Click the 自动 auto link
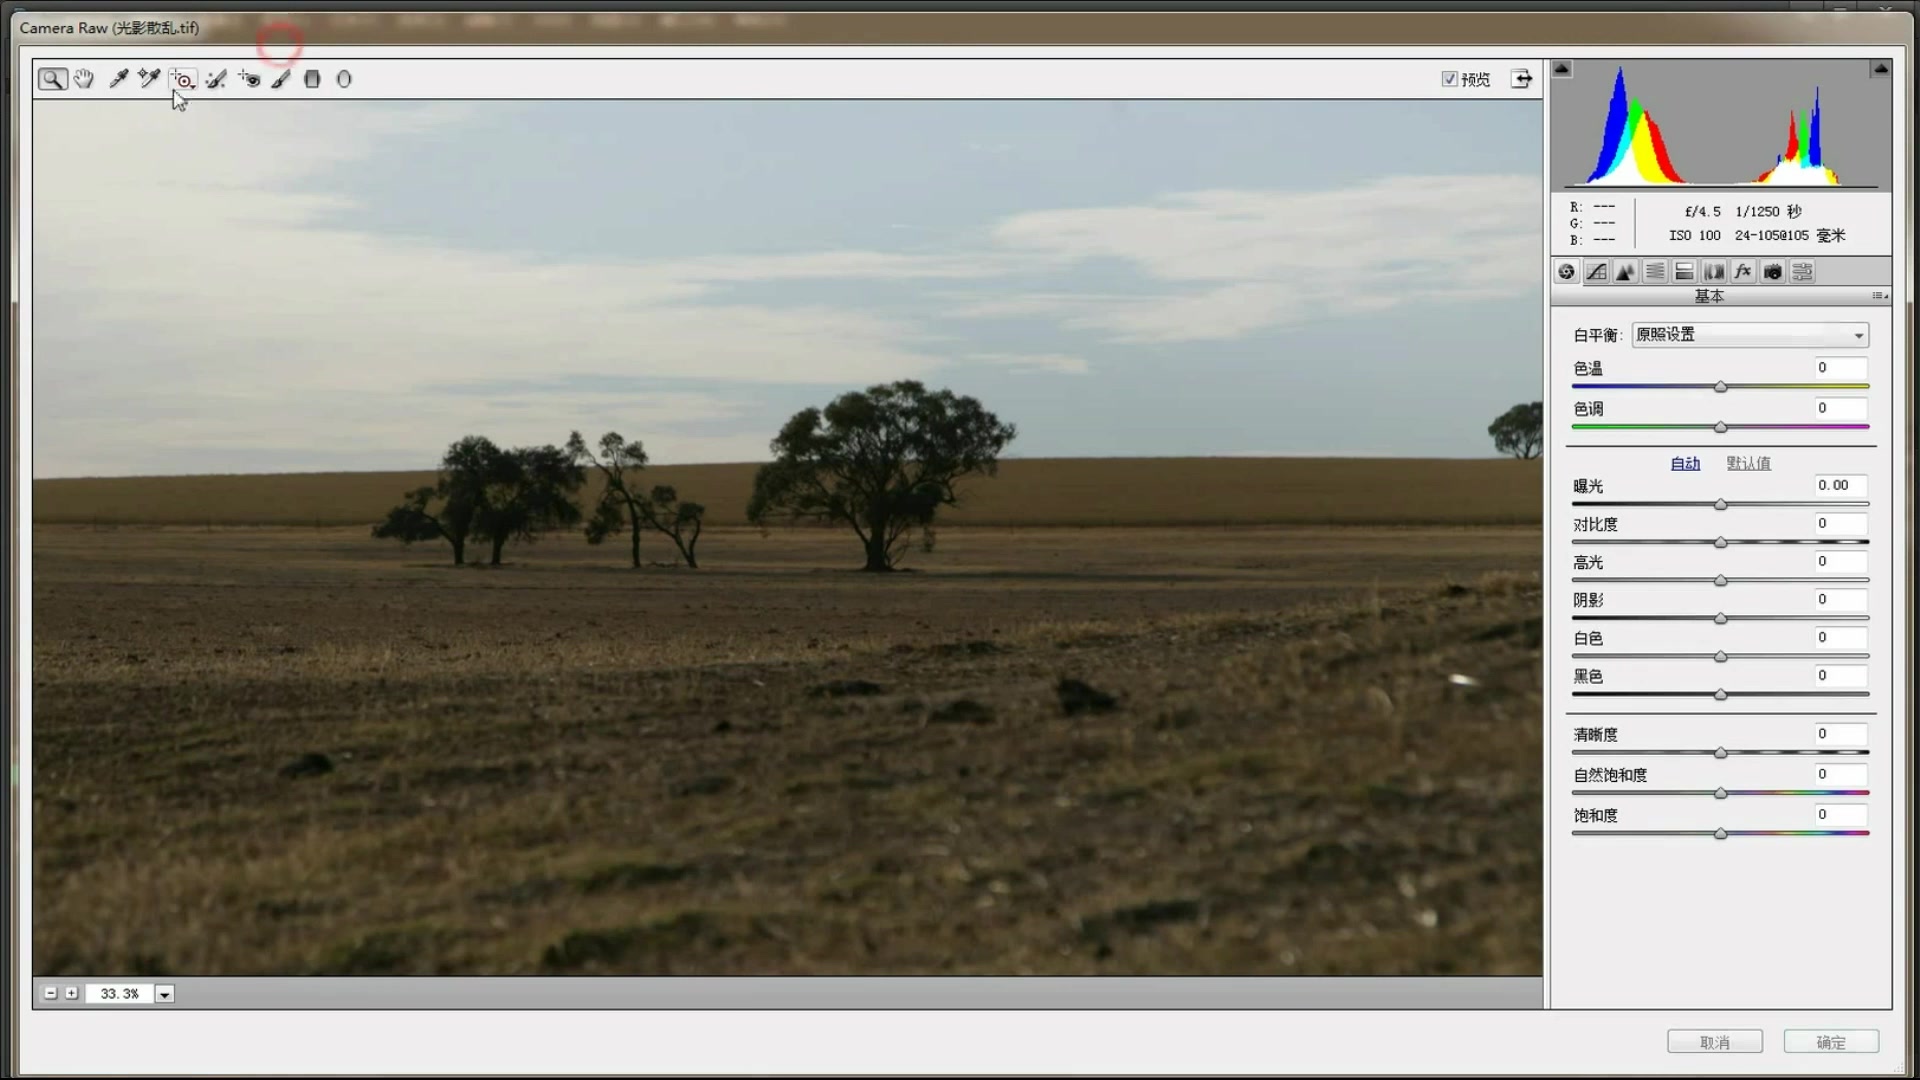Image resolution: width=1920 pixels, height=1080 pixels. pos(1685,463)
